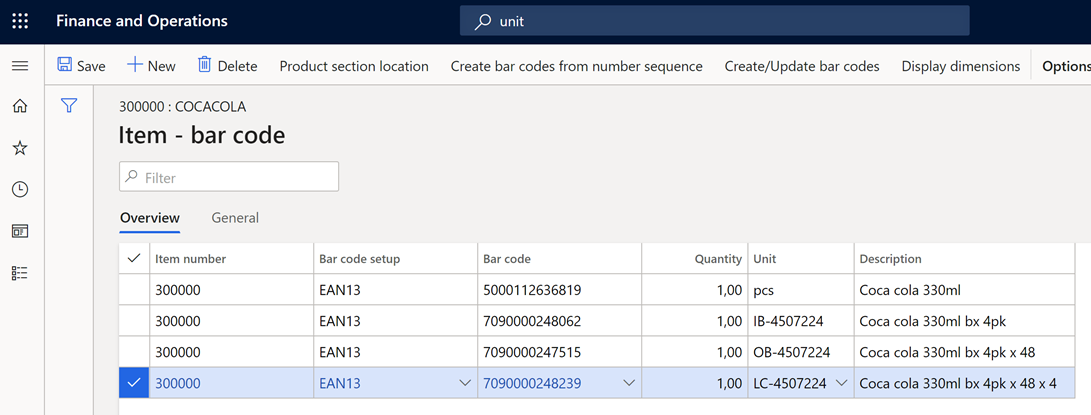Screen dimensions: 1091x415
Task: Switch to the General tab
Action: click(x=235, y=218)
